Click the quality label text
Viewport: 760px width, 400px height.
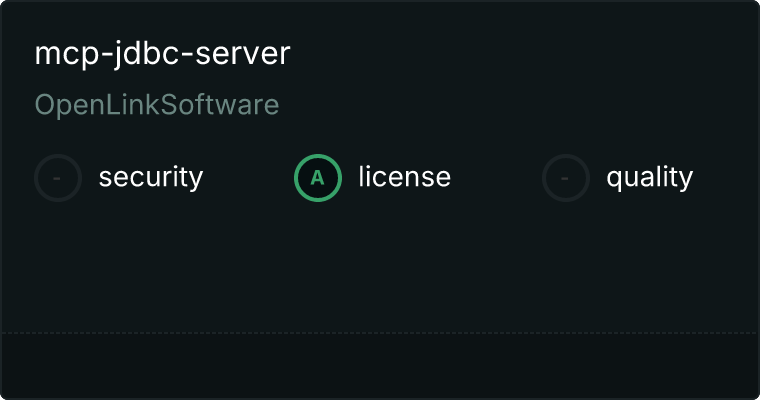pos(649,178)
